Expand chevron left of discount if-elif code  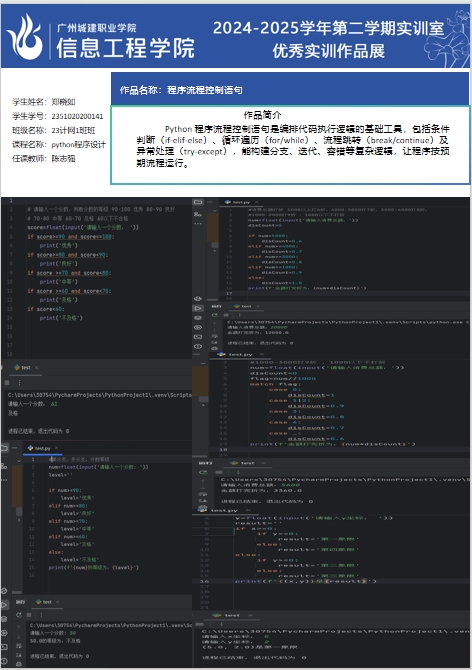coord(214,211)
